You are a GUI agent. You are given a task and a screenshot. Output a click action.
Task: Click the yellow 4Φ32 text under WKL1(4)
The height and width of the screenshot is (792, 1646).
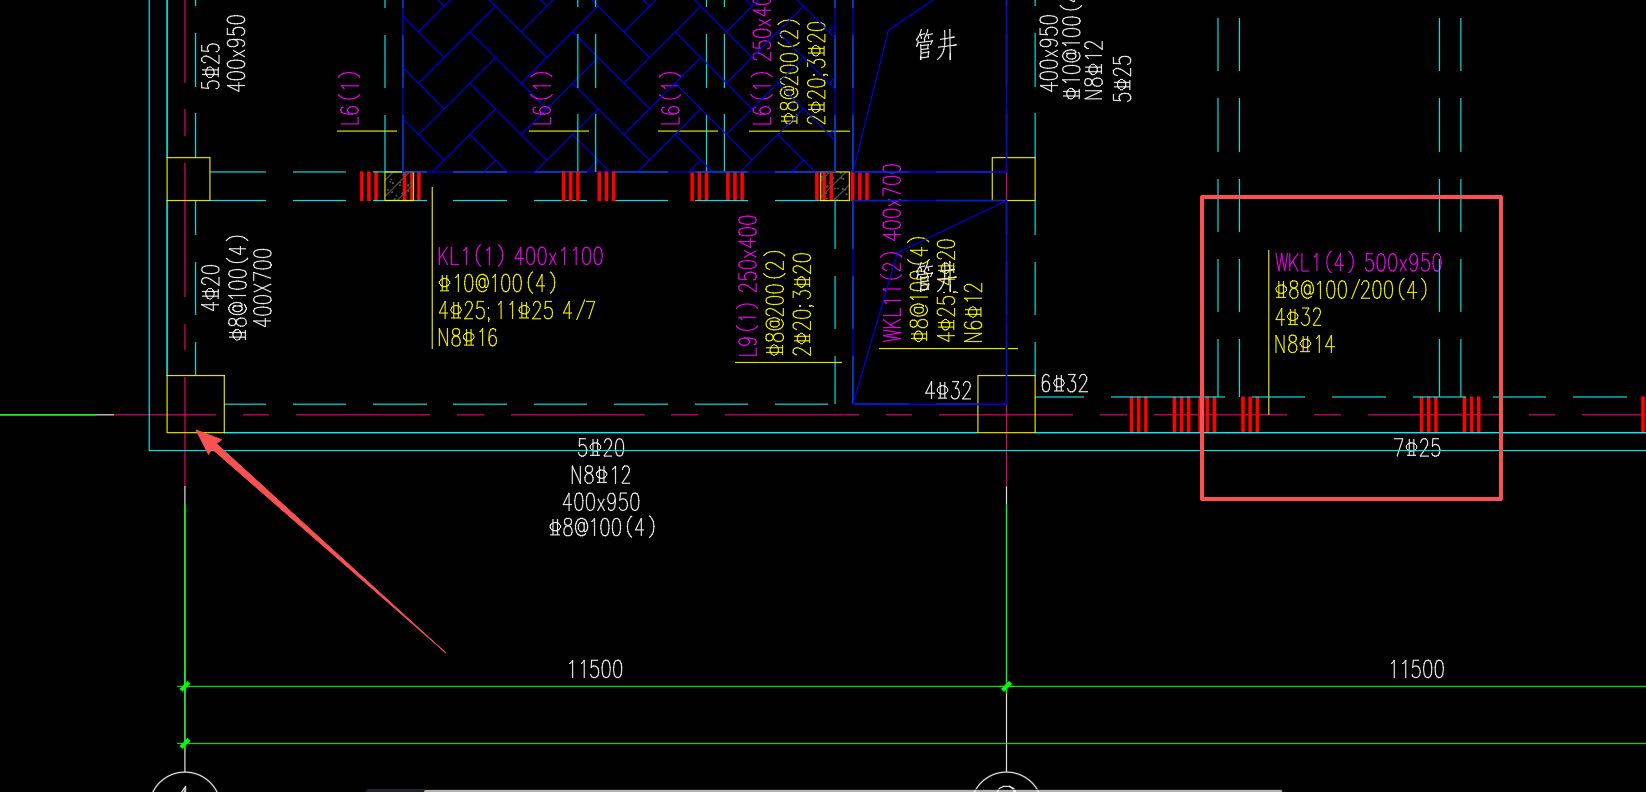(x=1298, y=318)
